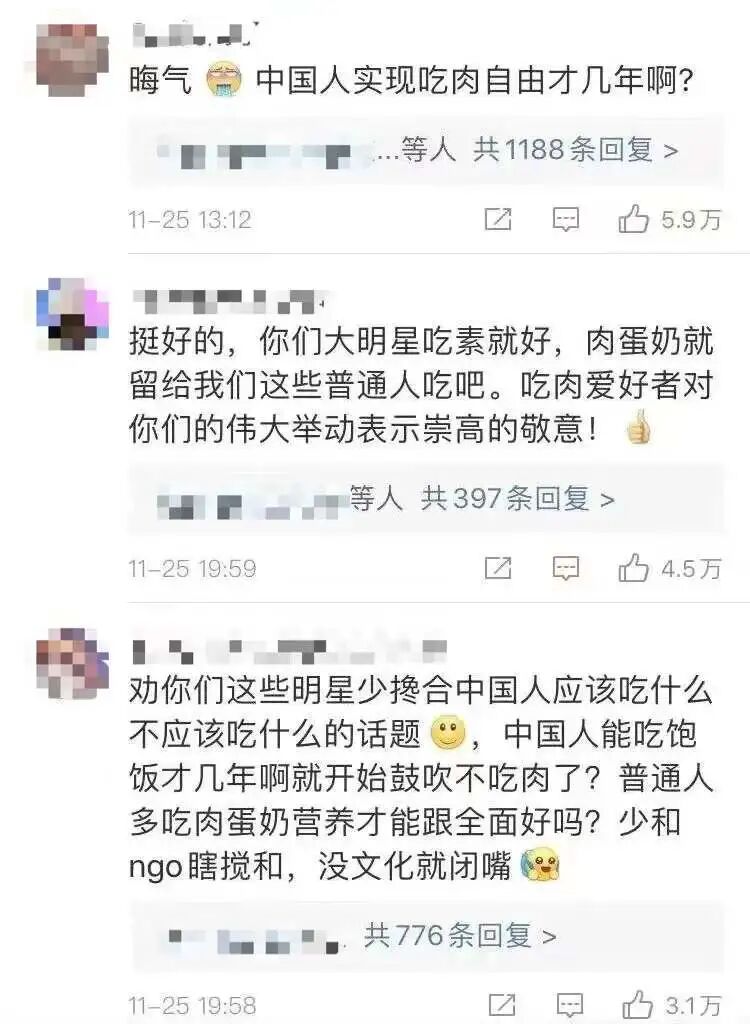The width and height of the screenshot is (750, 1024).
Task: Open second commenter's blurred username
Action: pyautogui.click(x=229, y=299)
